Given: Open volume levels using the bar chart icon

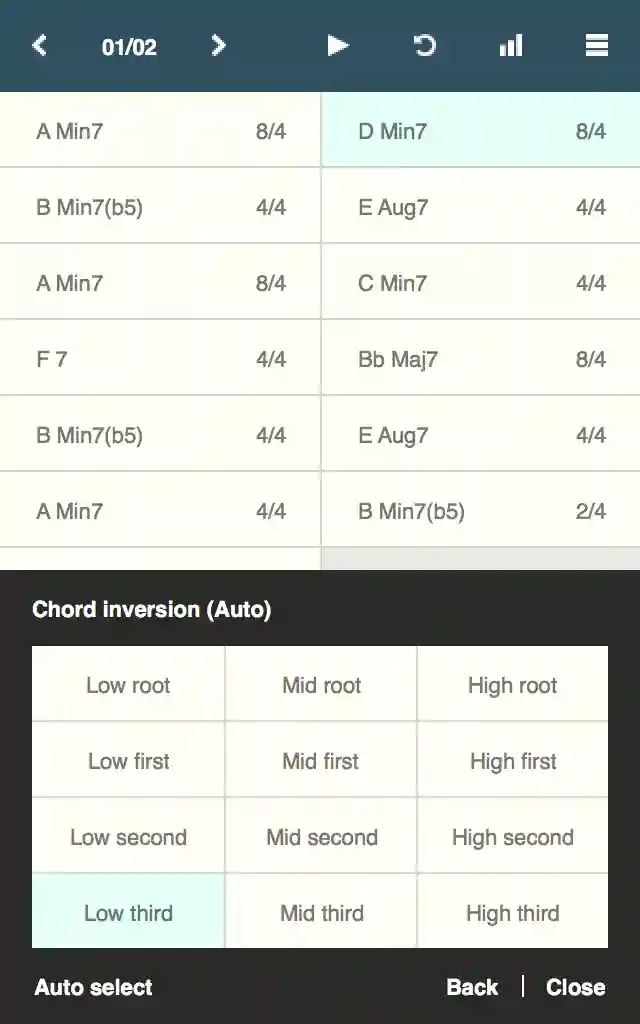Looking at the screenshot, I should (510, 46).
